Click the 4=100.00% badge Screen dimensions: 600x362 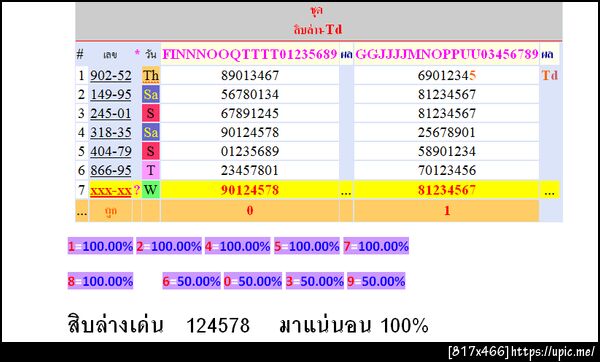[x=237, y=246]
